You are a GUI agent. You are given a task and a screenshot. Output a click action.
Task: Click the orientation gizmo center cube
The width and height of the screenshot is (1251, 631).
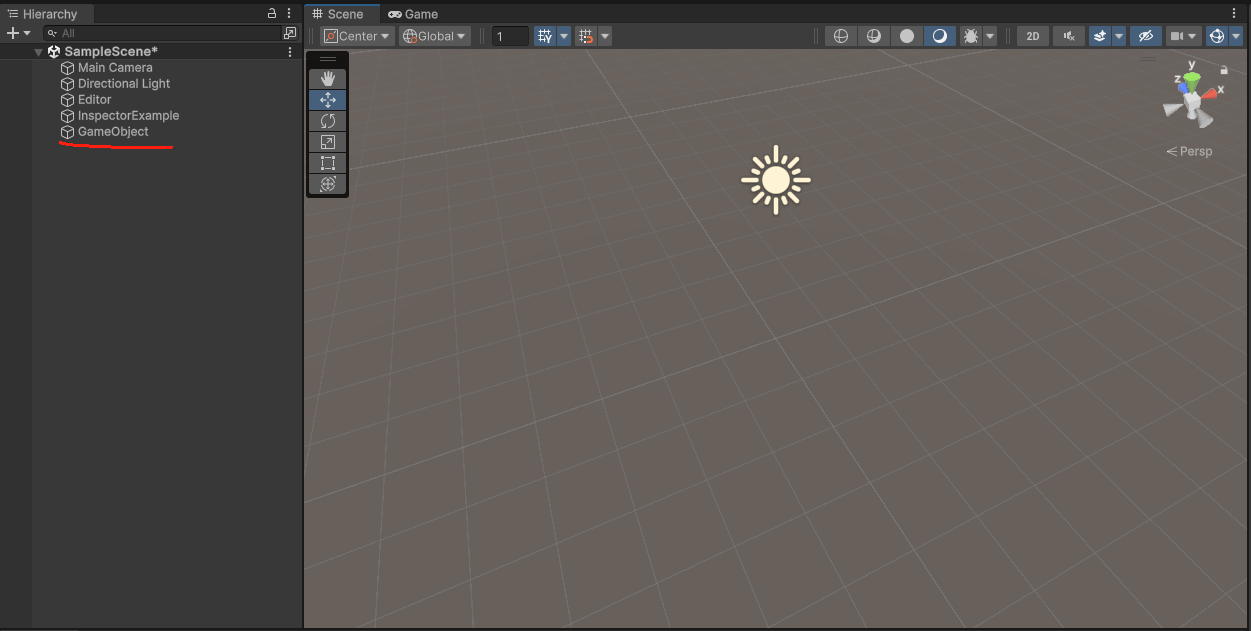(x=1192, y=100)
